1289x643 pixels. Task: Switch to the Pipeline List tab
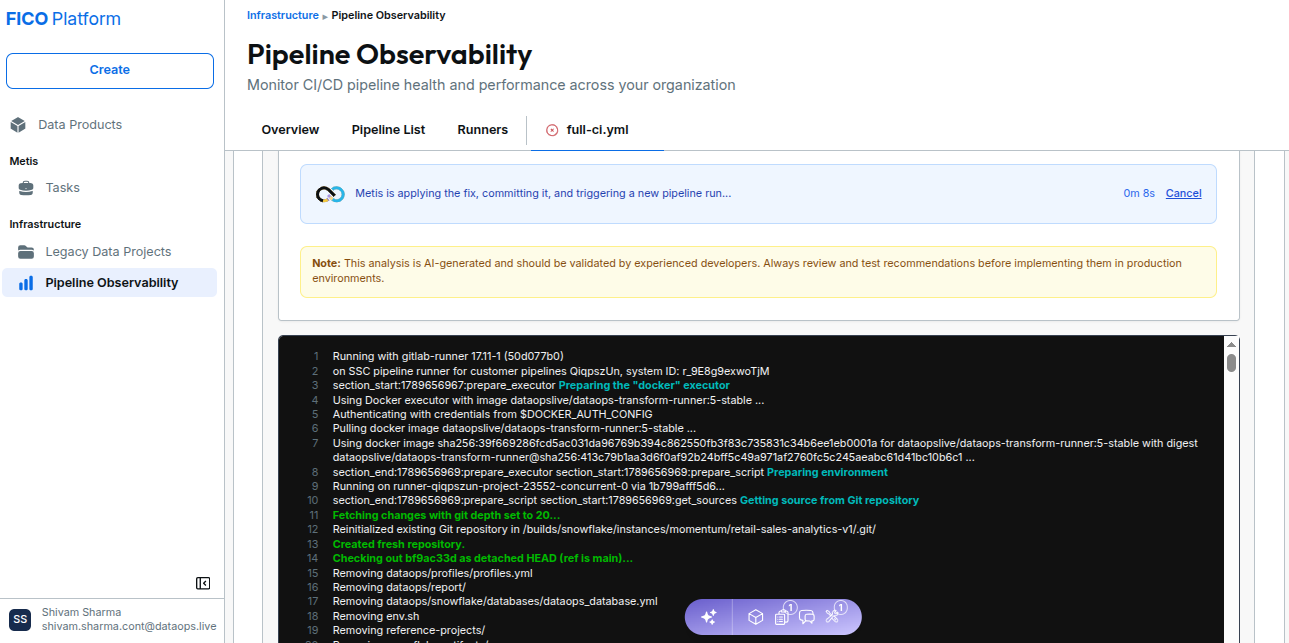pyautogui.click(x=388, y=130)
